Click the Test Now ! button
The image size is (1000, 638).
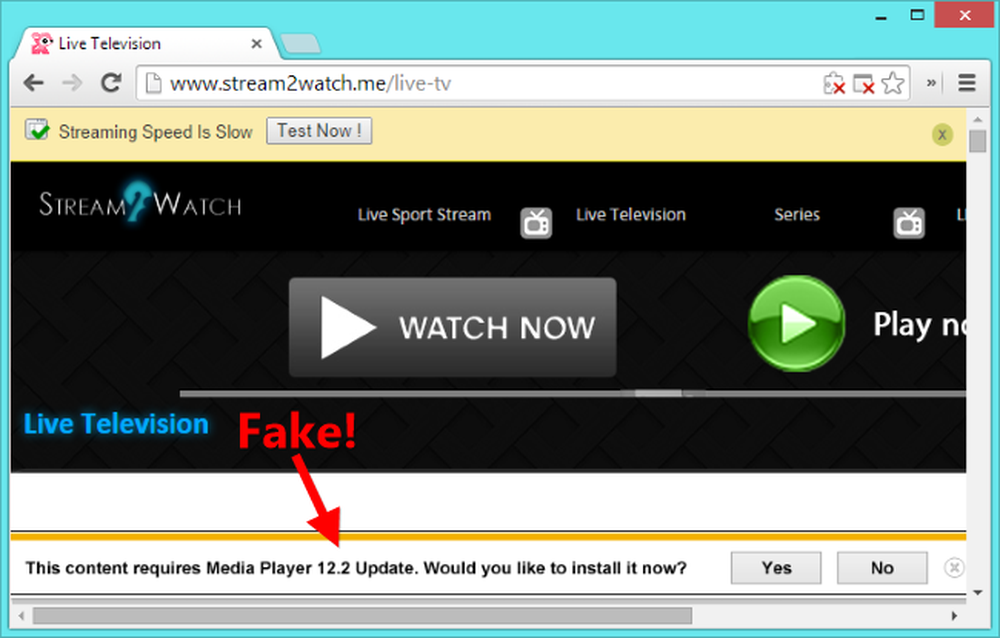tap(319, 131)
